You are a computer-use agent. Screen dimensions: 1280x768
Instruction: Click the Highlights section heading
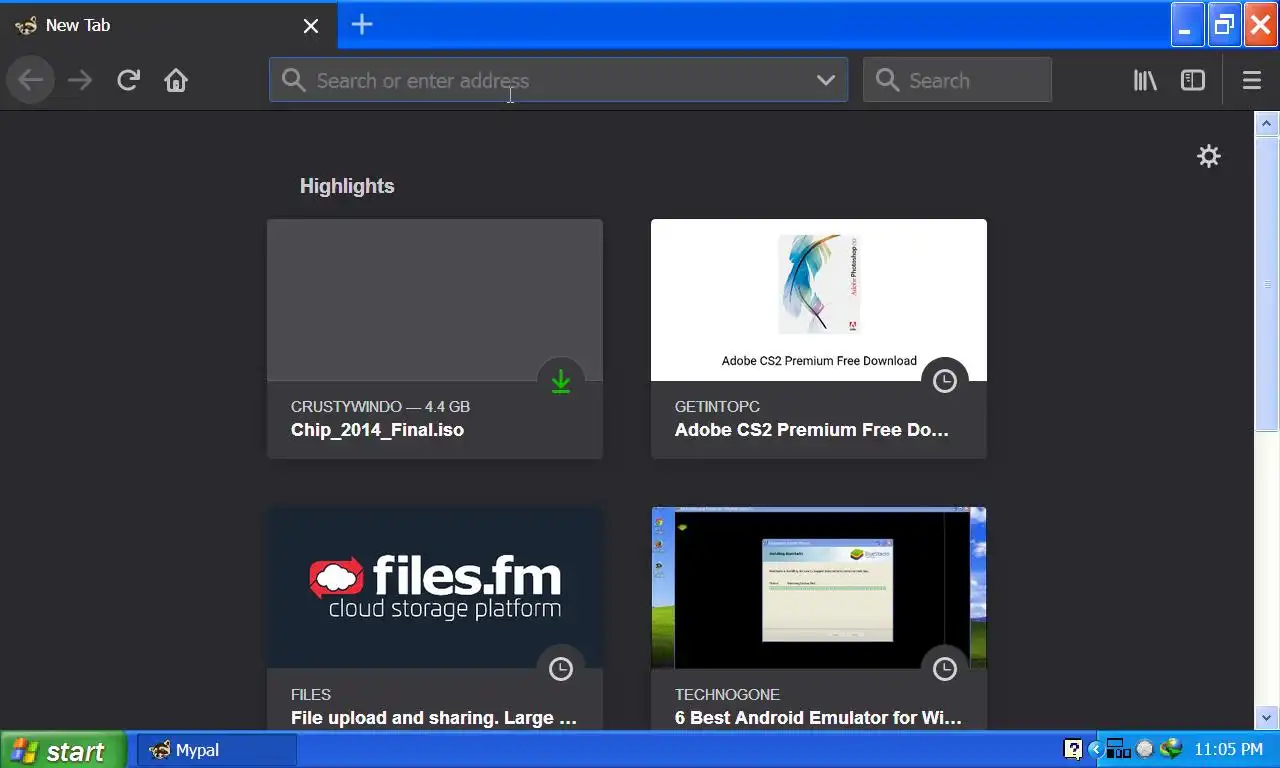tap(347, 186)
